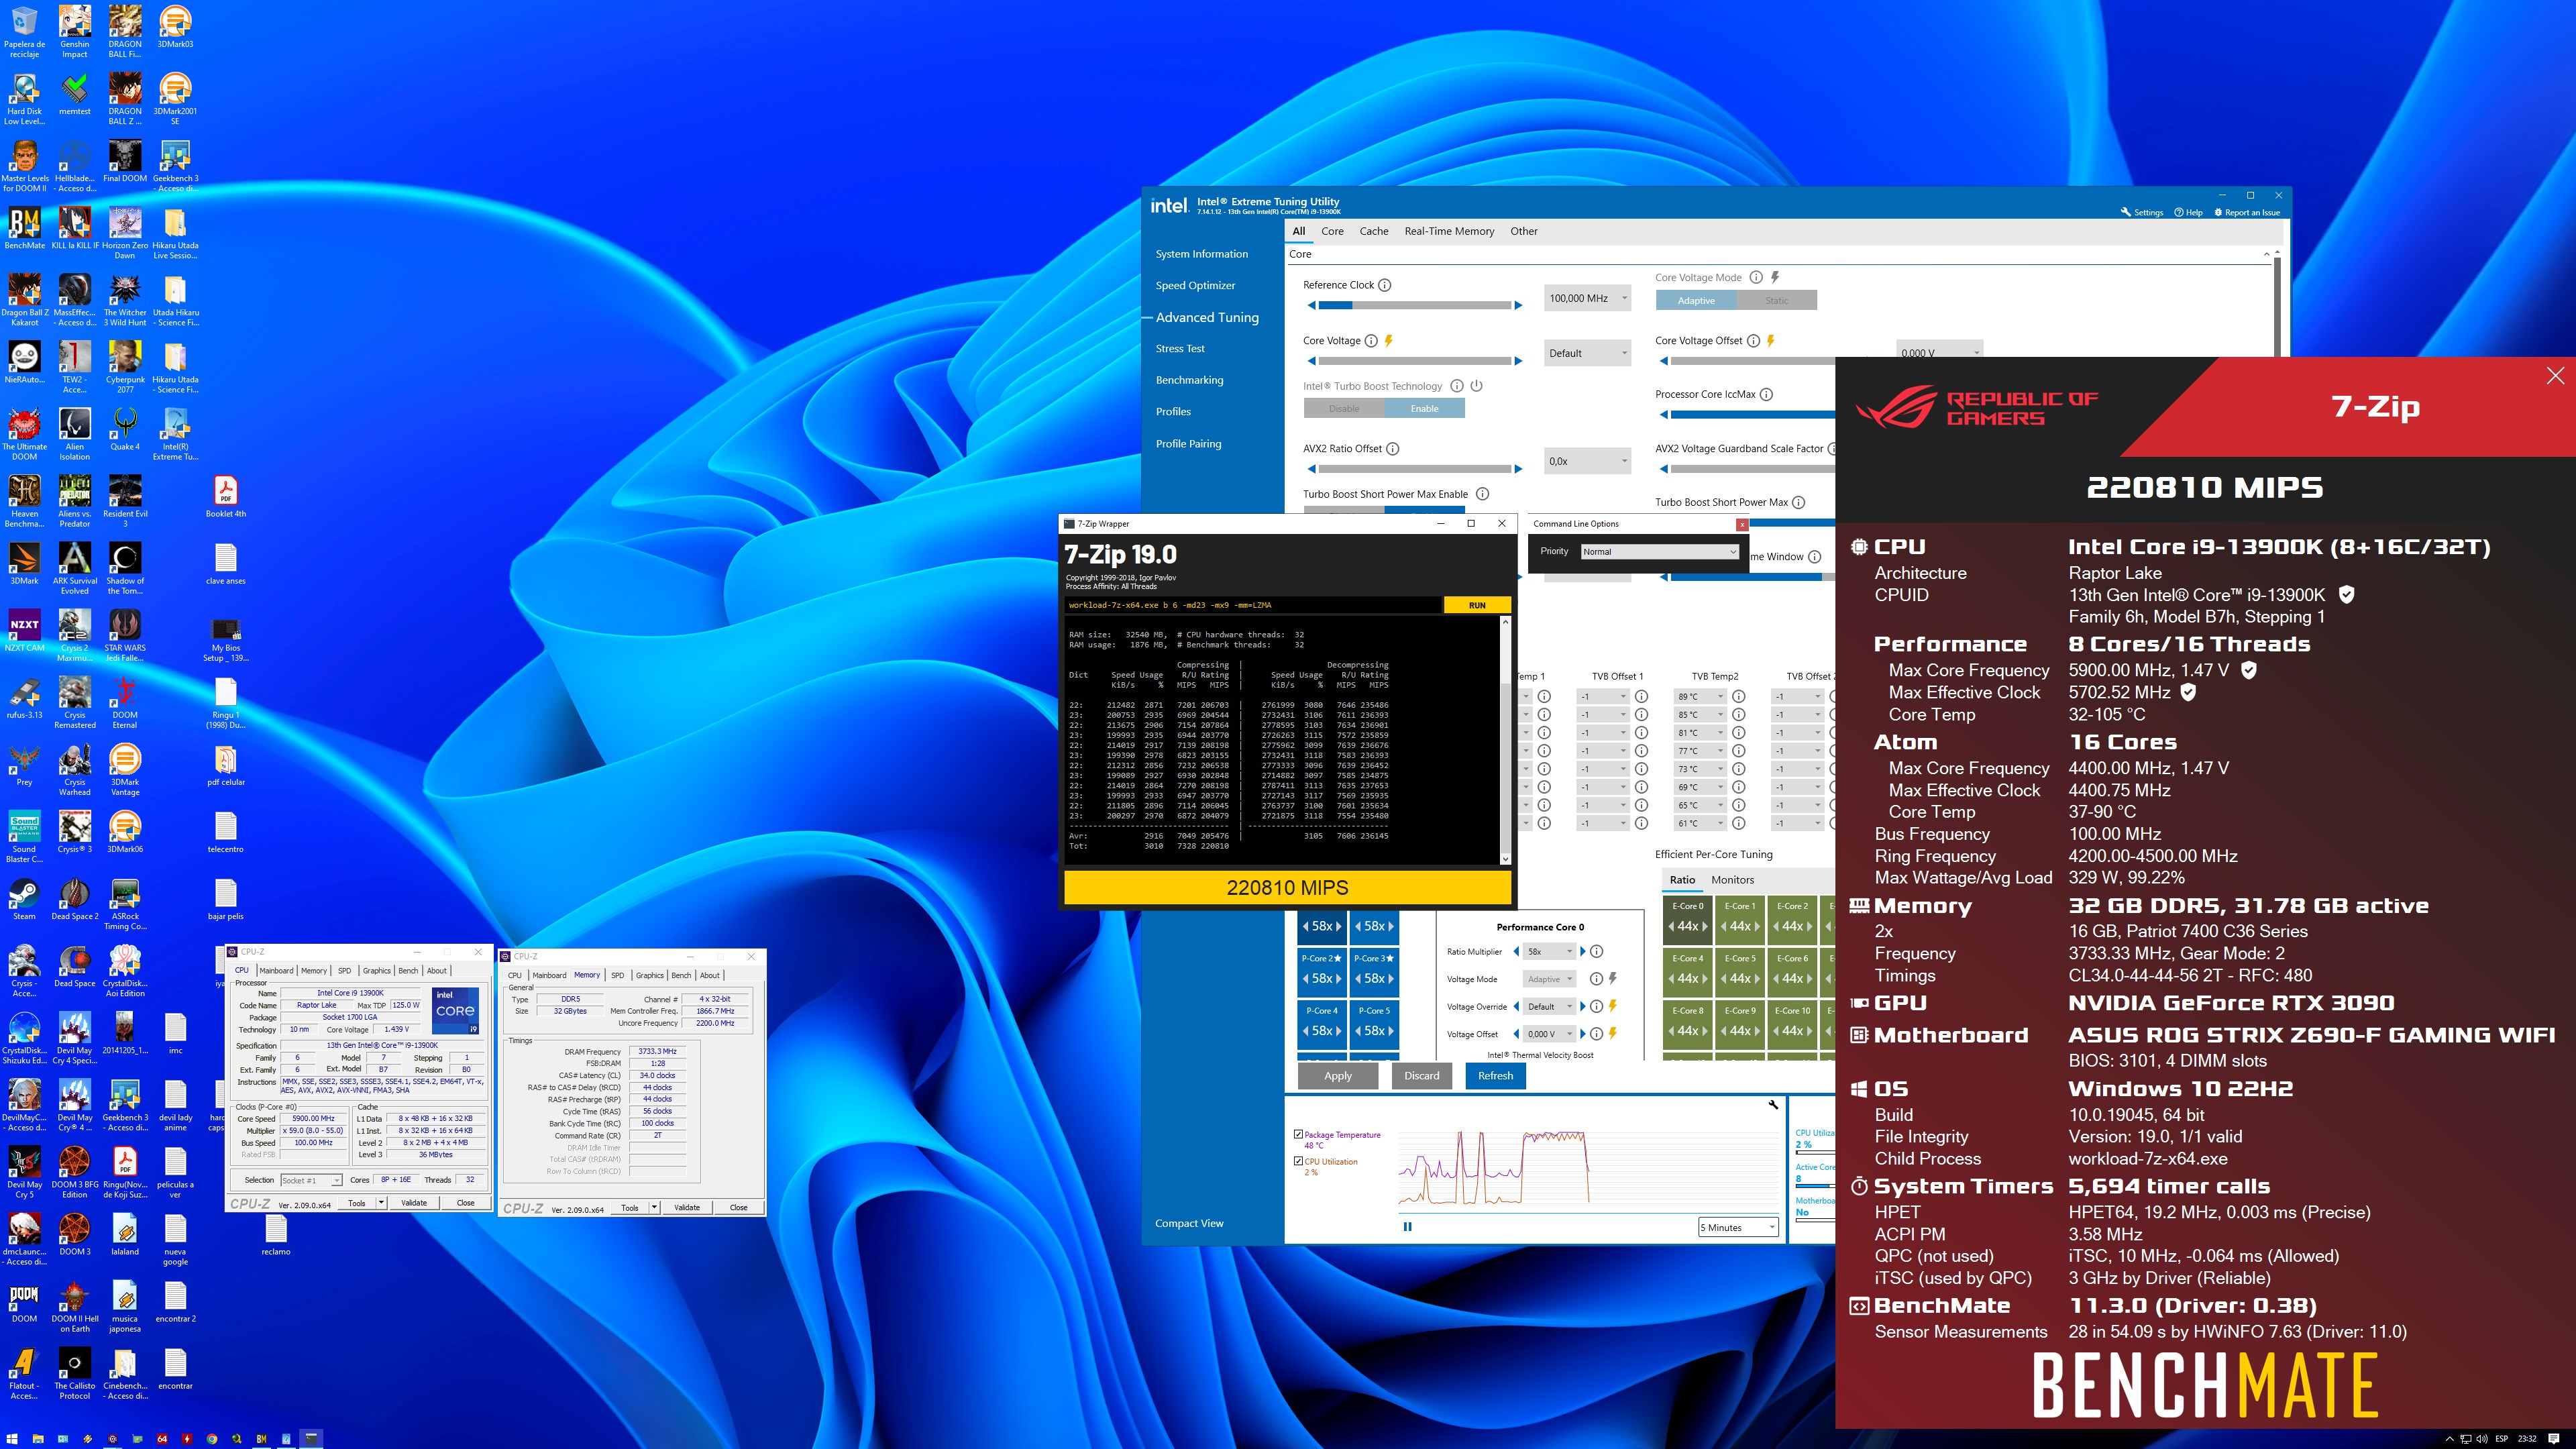The width and height of the screenshot is (2576, 1449).
Task: Set Core Voltage Mode to Static
Action: (x=1777, y=300)
